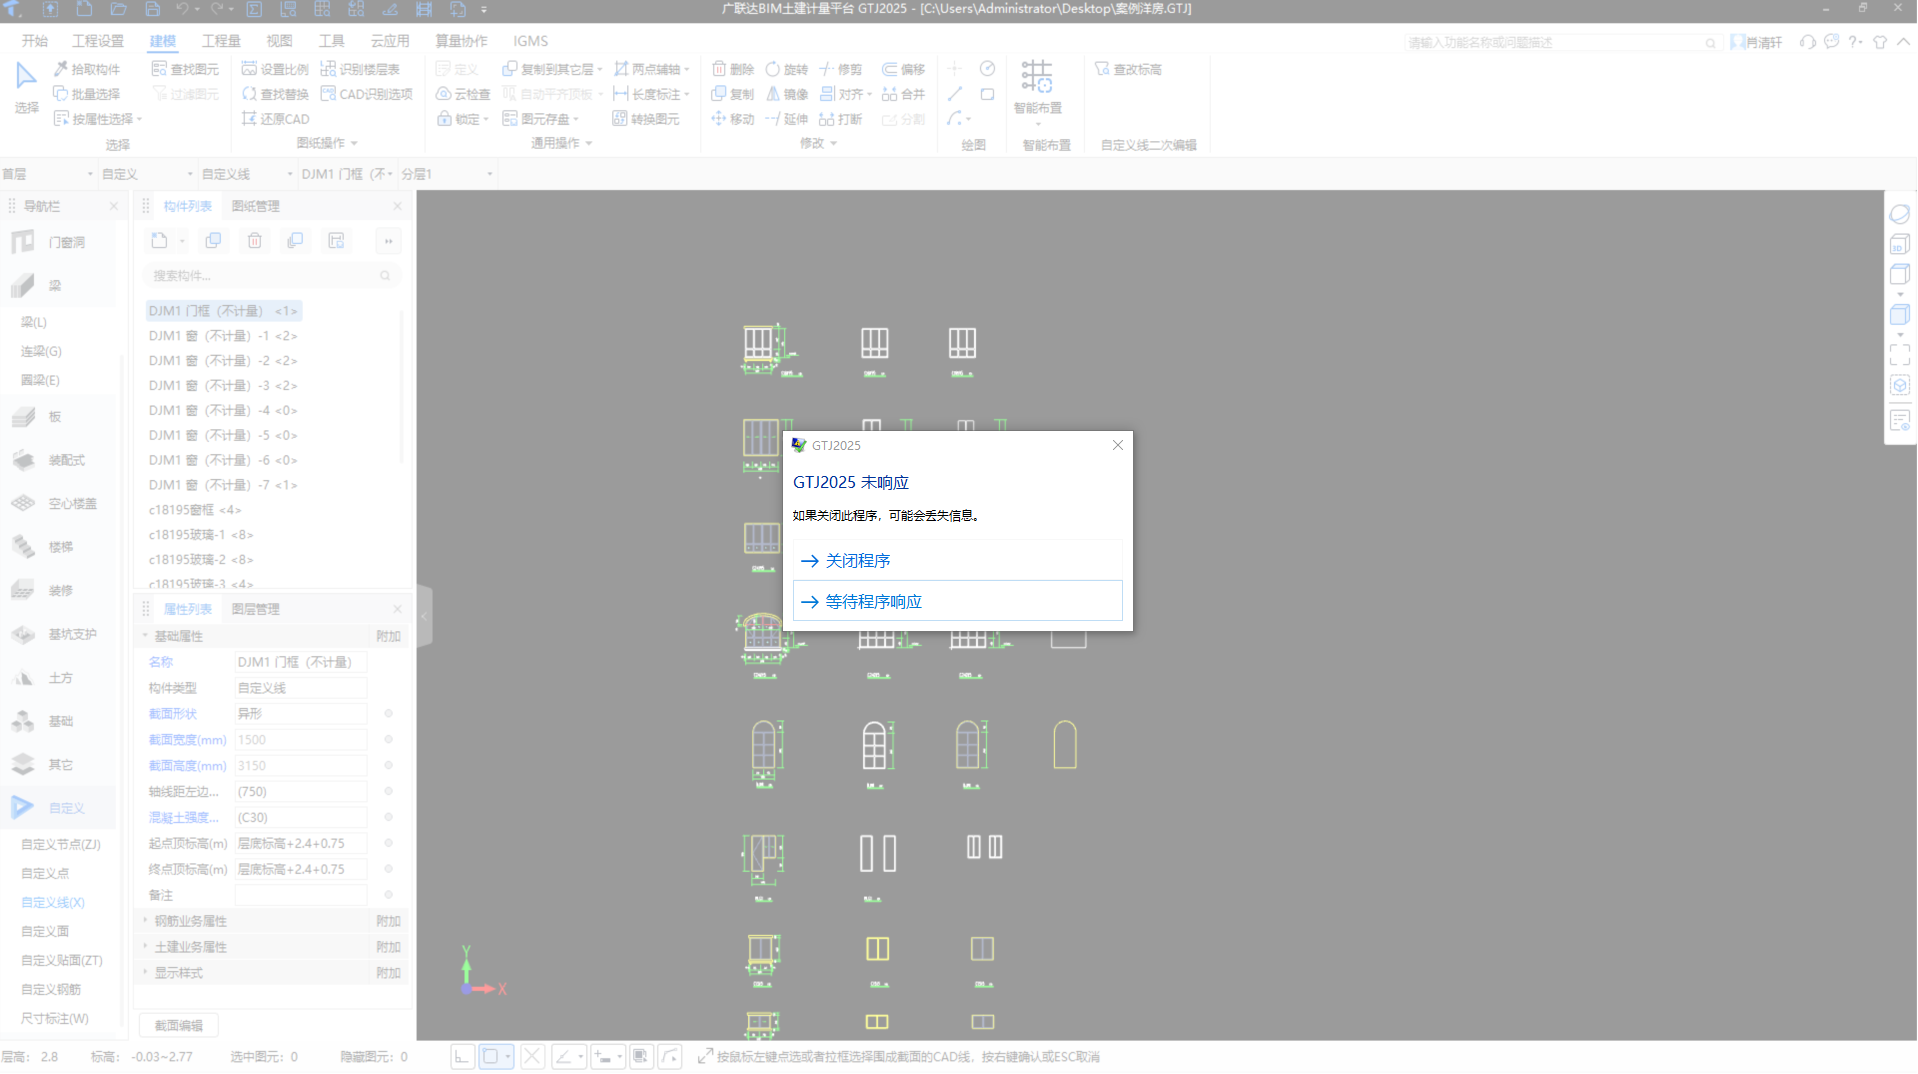Click 查改标高
Image resolution: width=1918 pixels, height=1074 pixels.
click(x=1128, y=69)
